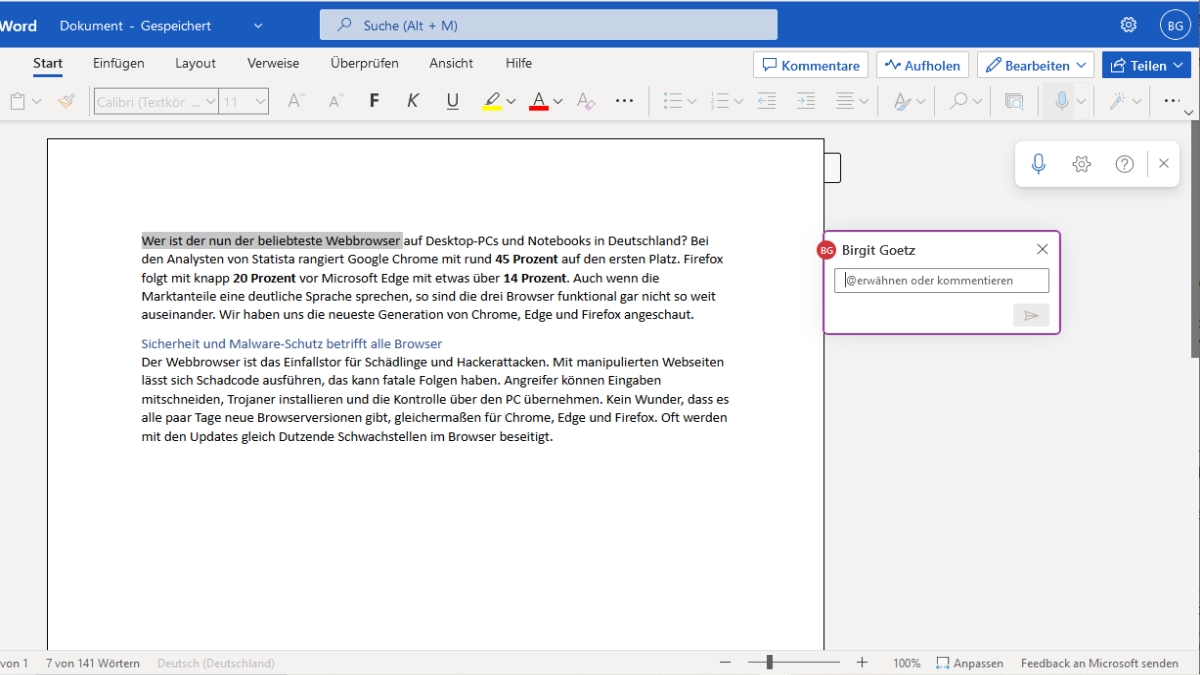
Task: Click the paragraph alignment icon
Action: 845,101
